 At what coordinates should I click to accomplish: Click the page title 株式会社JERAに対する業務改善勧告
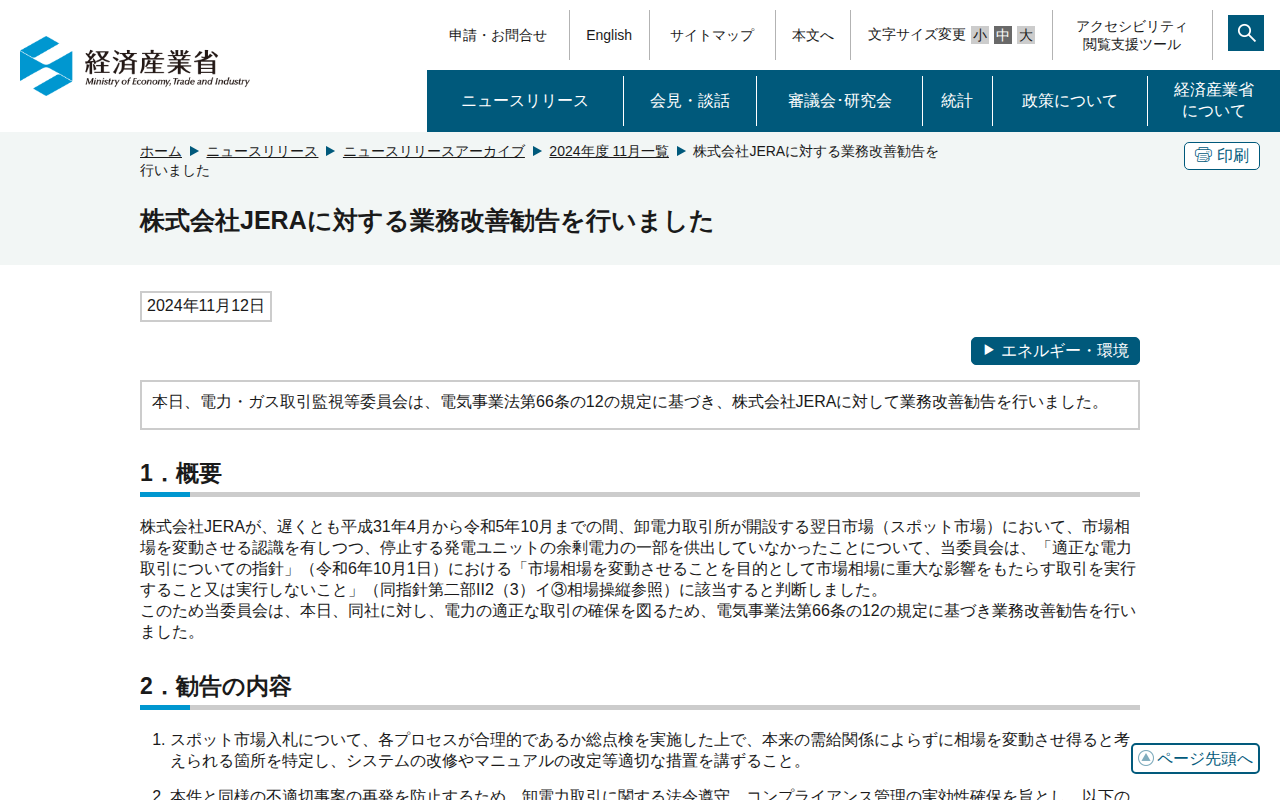[x=427, y=221]
